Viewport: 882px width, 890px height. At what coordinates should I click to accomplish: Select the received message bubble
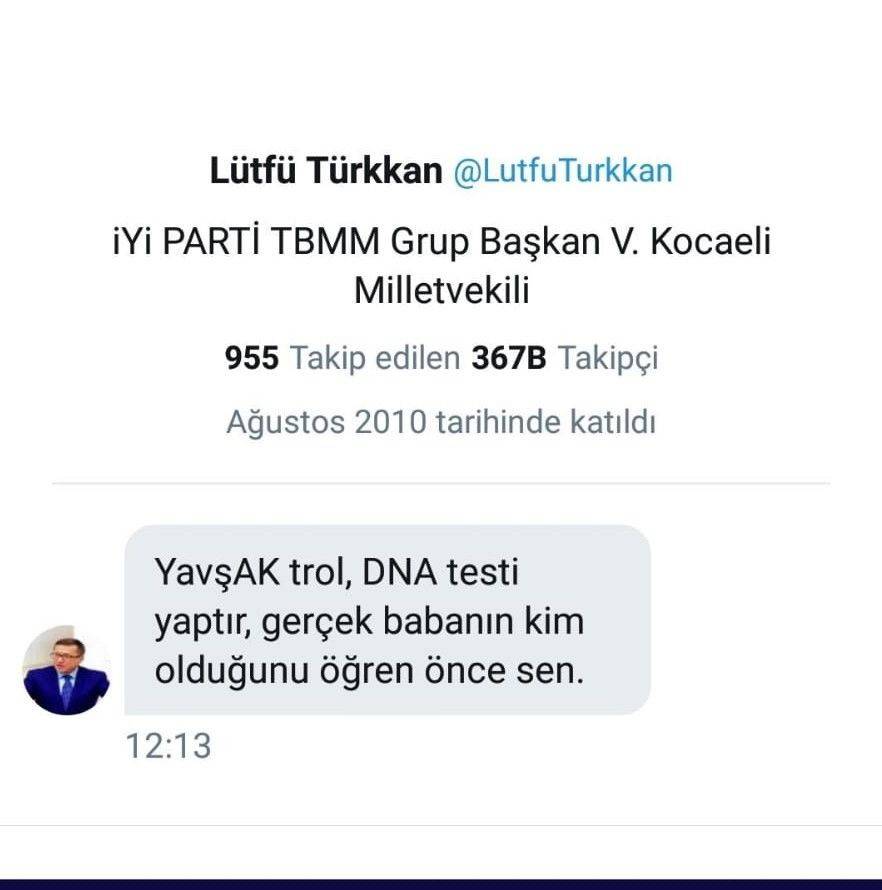pos(387,620)
